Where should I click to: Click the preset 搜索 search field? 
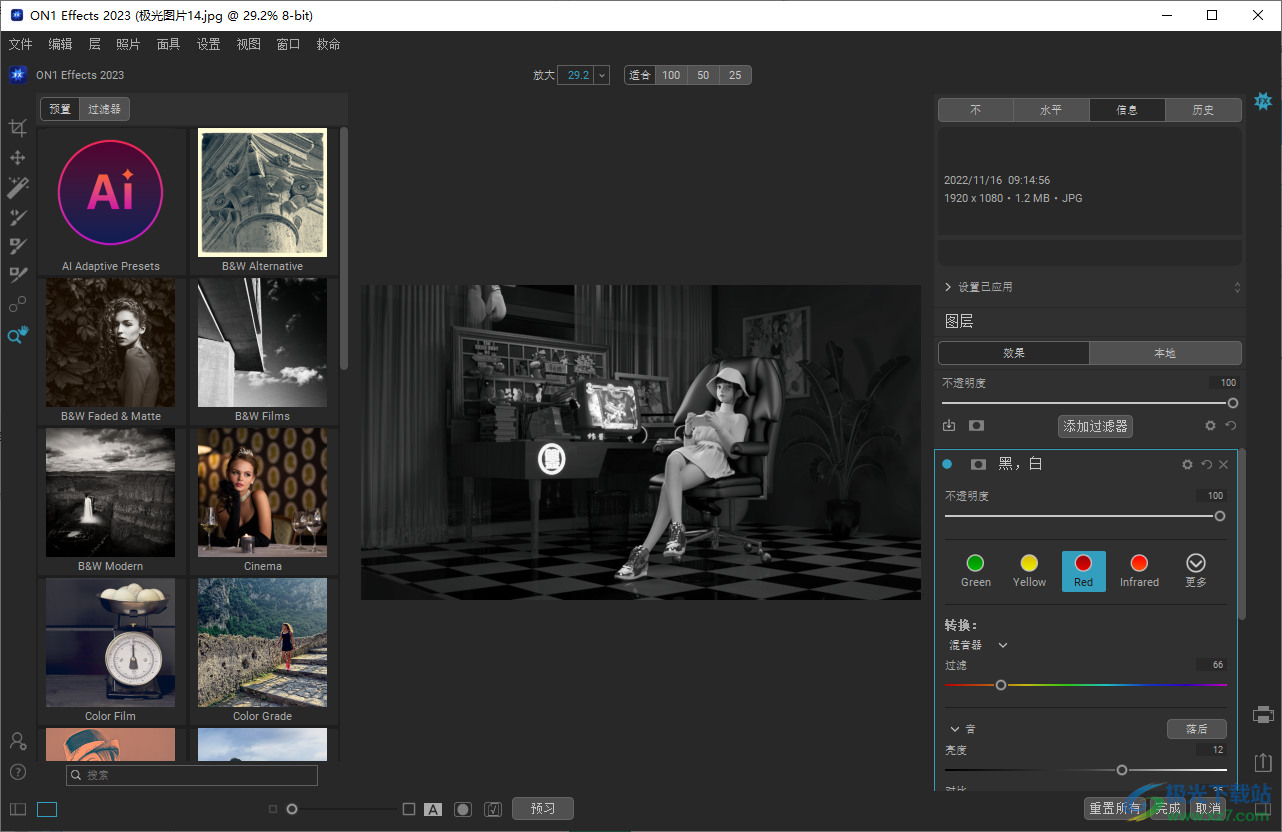click(x=192, y=775)
